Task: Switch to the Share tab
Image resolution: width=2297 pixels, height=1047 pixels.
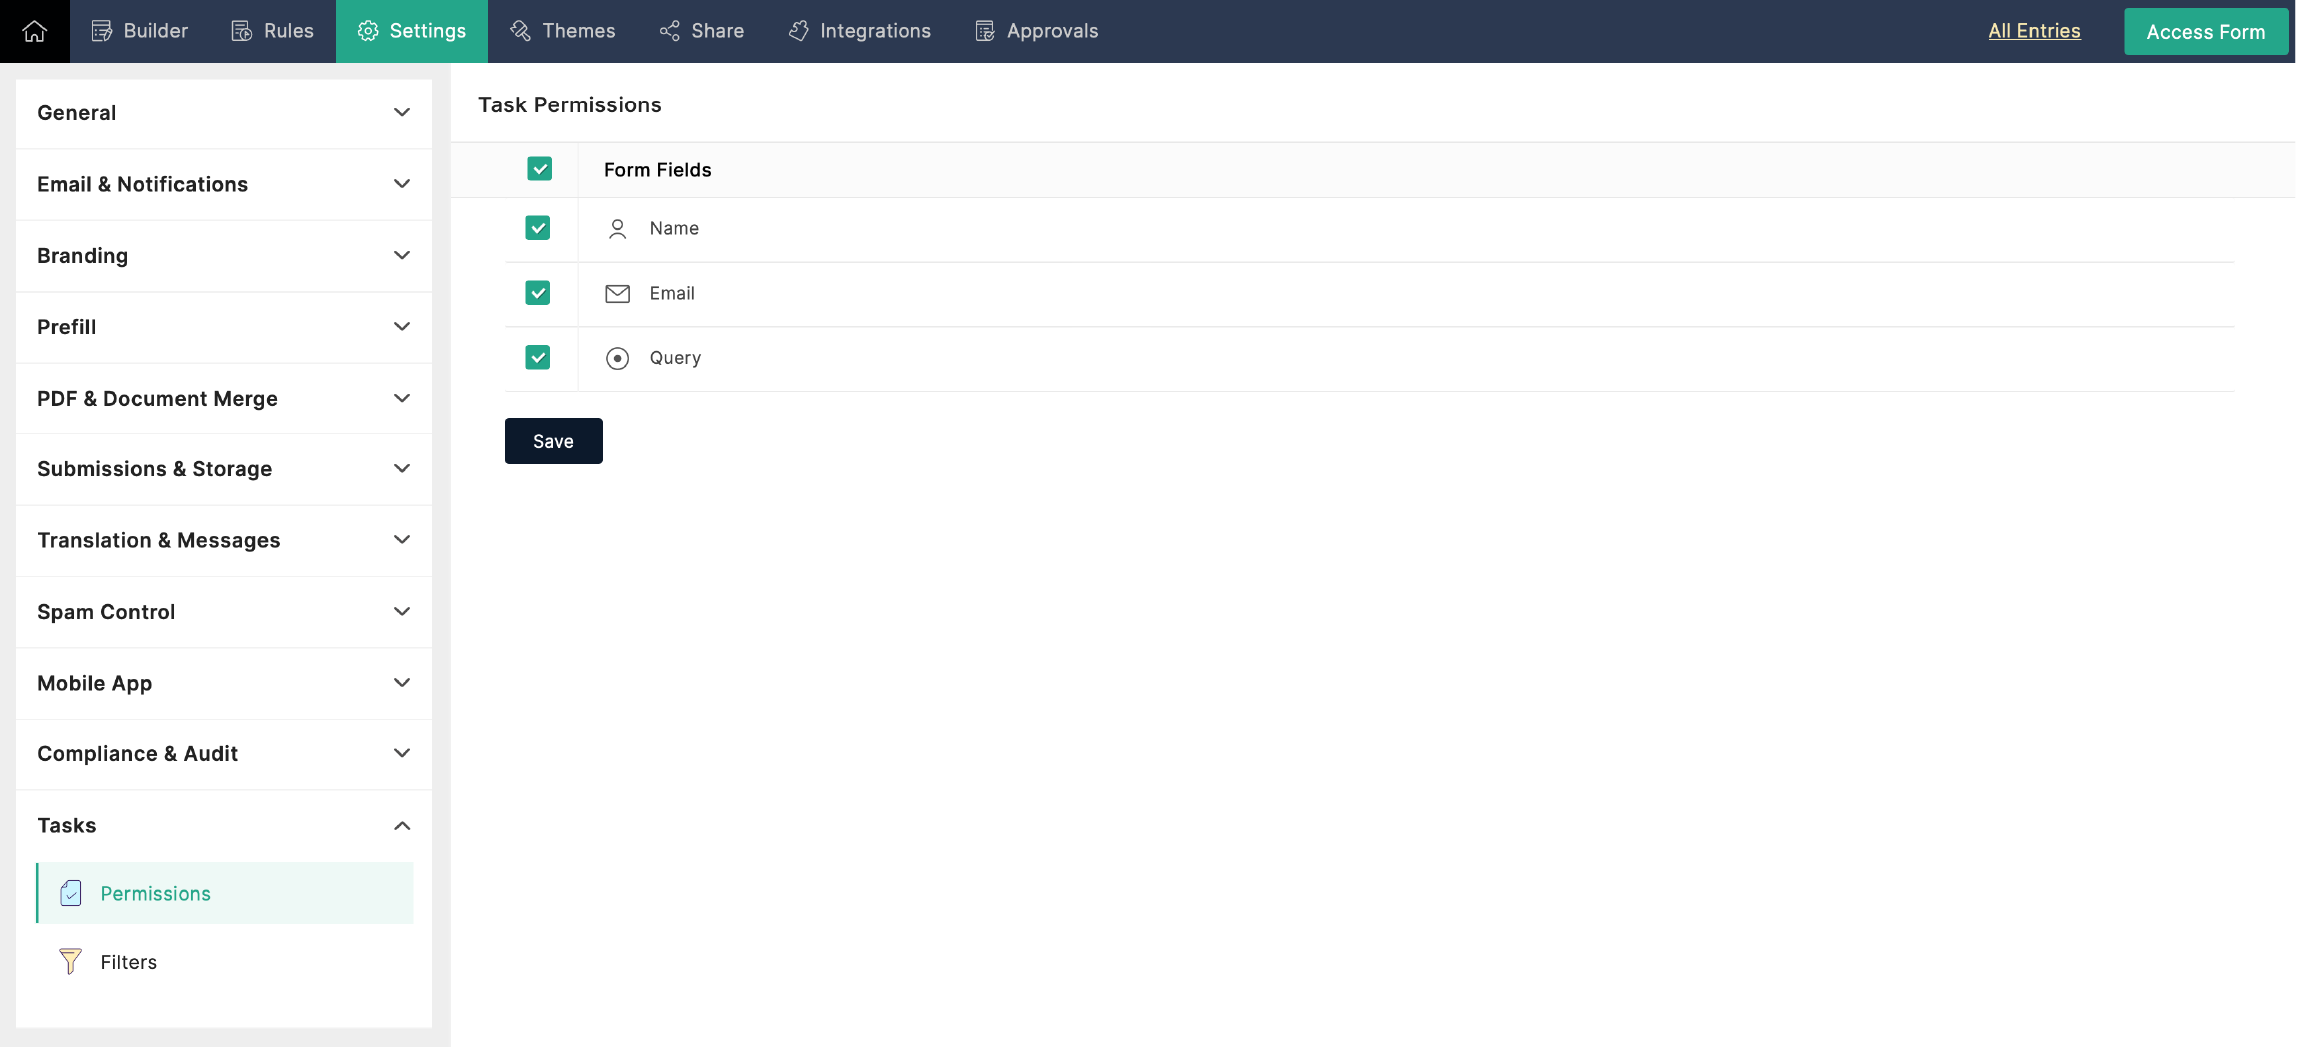Action: click(702, 31)
